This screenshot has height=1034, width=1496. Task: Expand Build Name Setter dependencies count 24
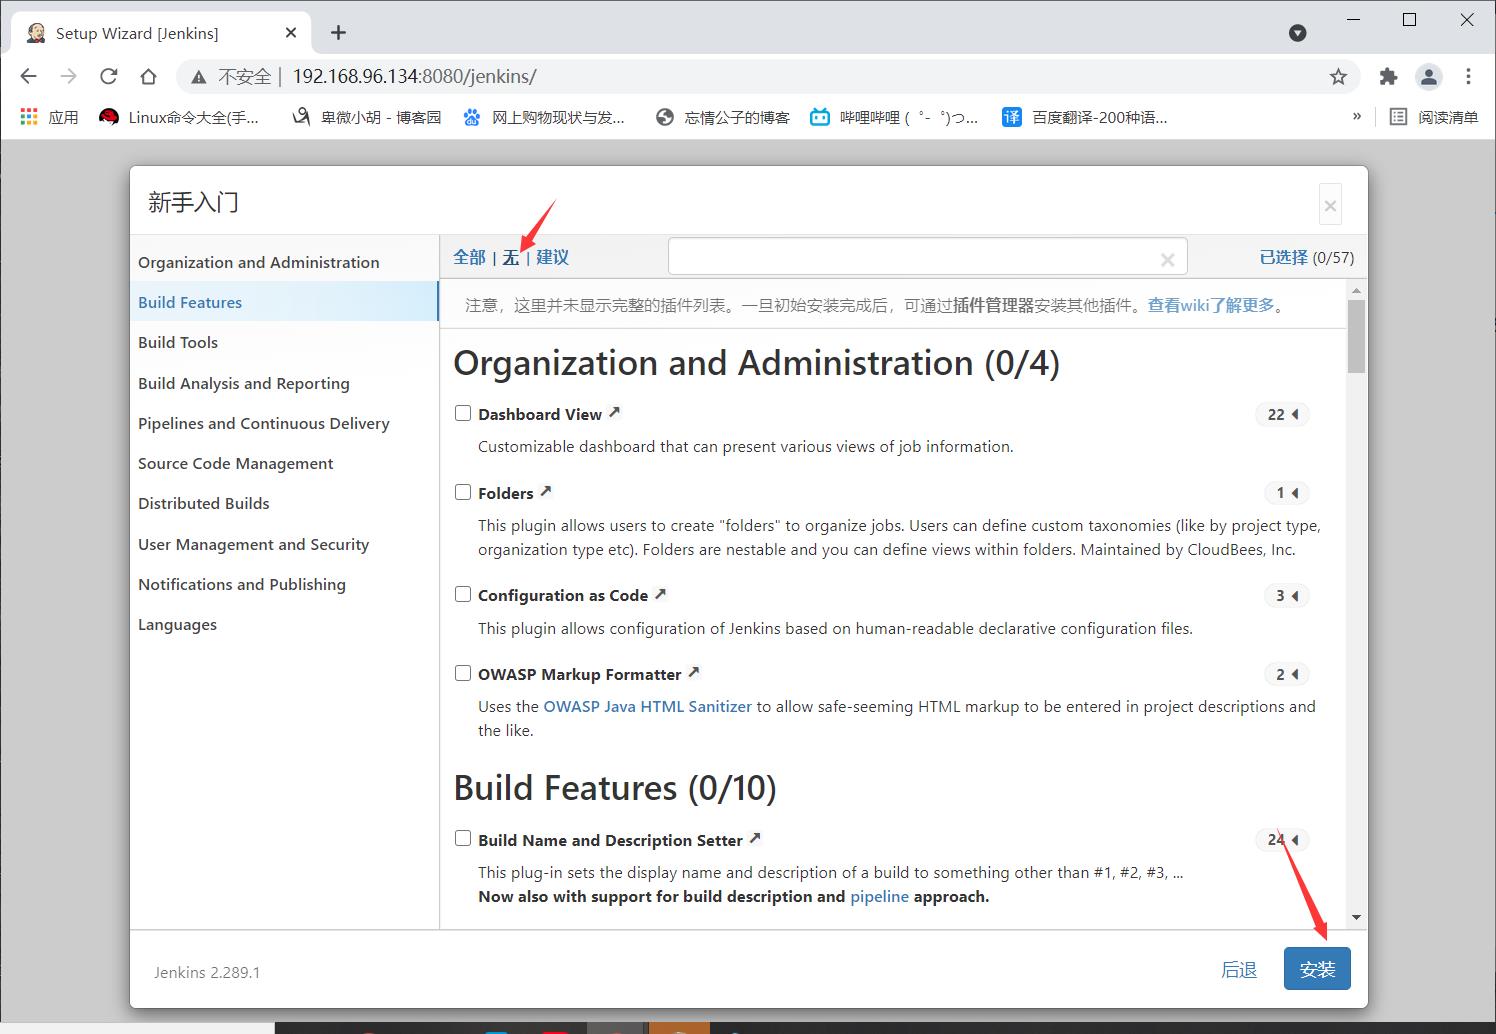click(x=1283, y=840)
